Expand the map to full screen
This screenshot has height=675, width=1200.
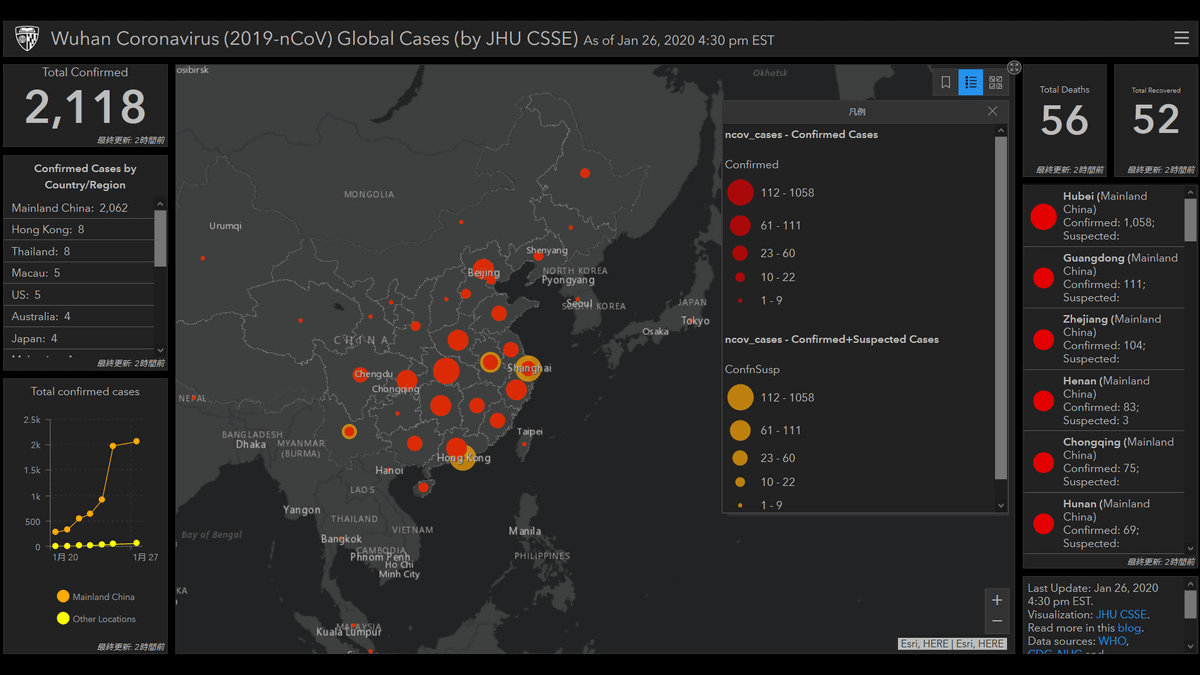[x=1014, y=67]
